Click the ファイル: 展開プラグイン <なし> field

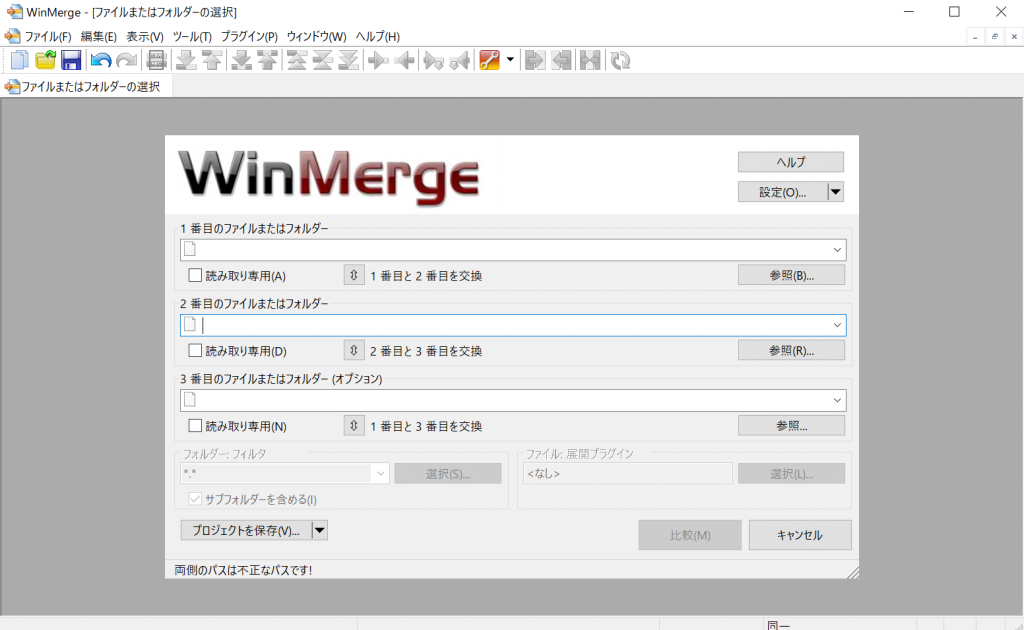pyautogui.click(x=628, y=473)
